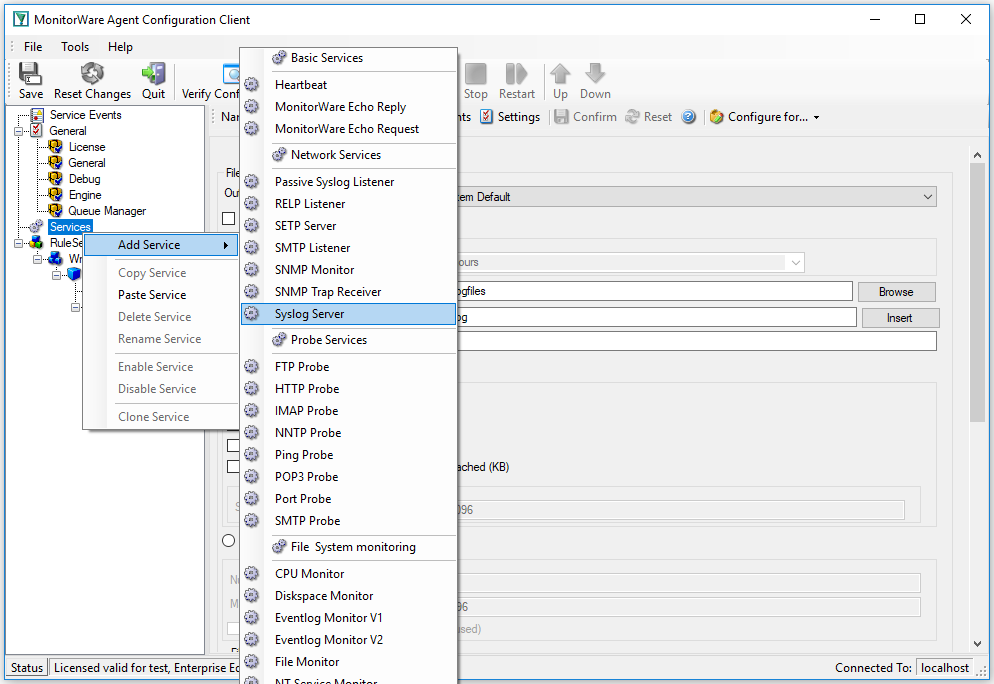Click the gear icon beside Heartbeat
The width and height of the screenshot is (994, 684).
pos(252,84)
